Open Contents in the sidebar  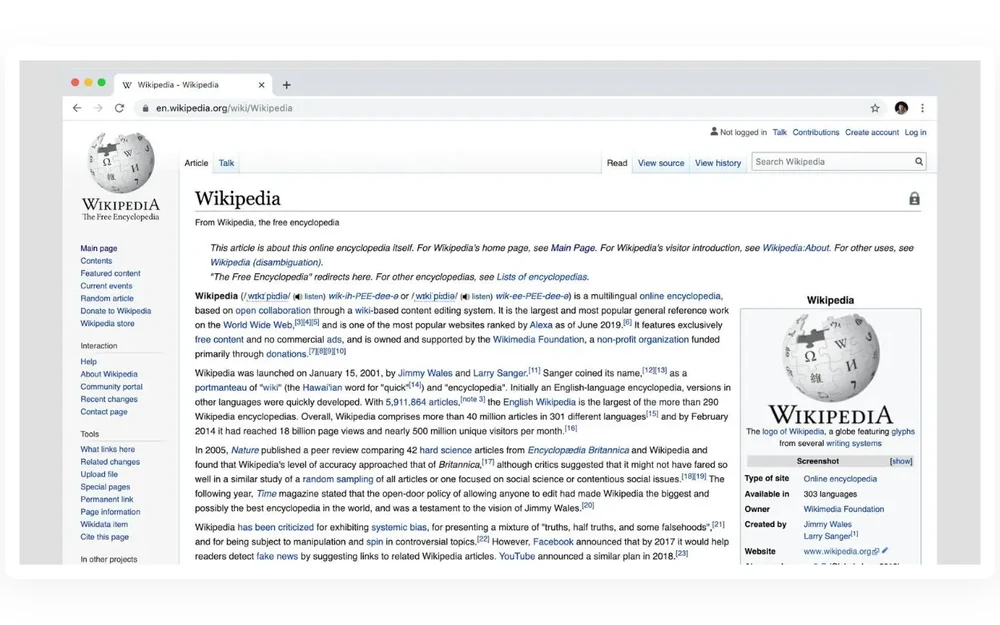tap(96, 261)
